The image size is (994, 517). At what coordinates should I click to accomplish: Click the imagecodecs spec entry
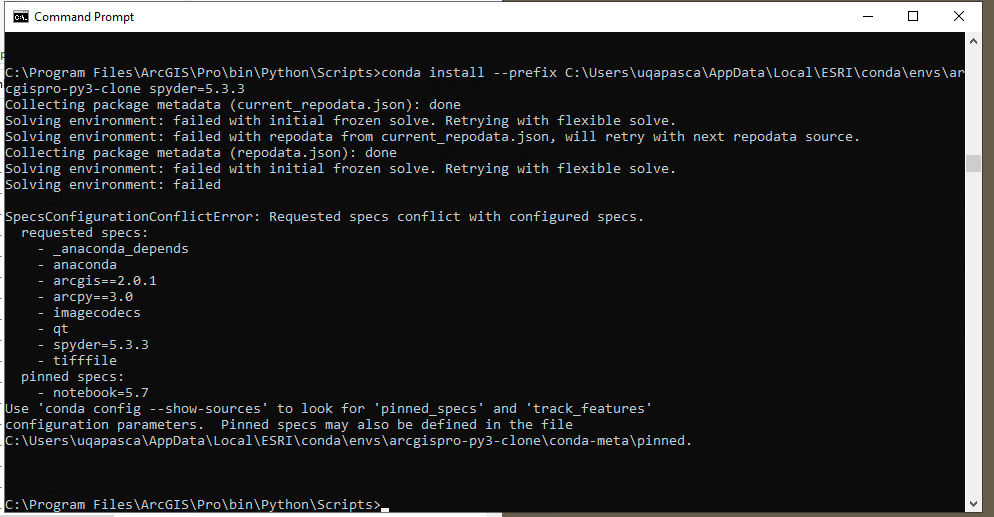[x=97, y=313]
